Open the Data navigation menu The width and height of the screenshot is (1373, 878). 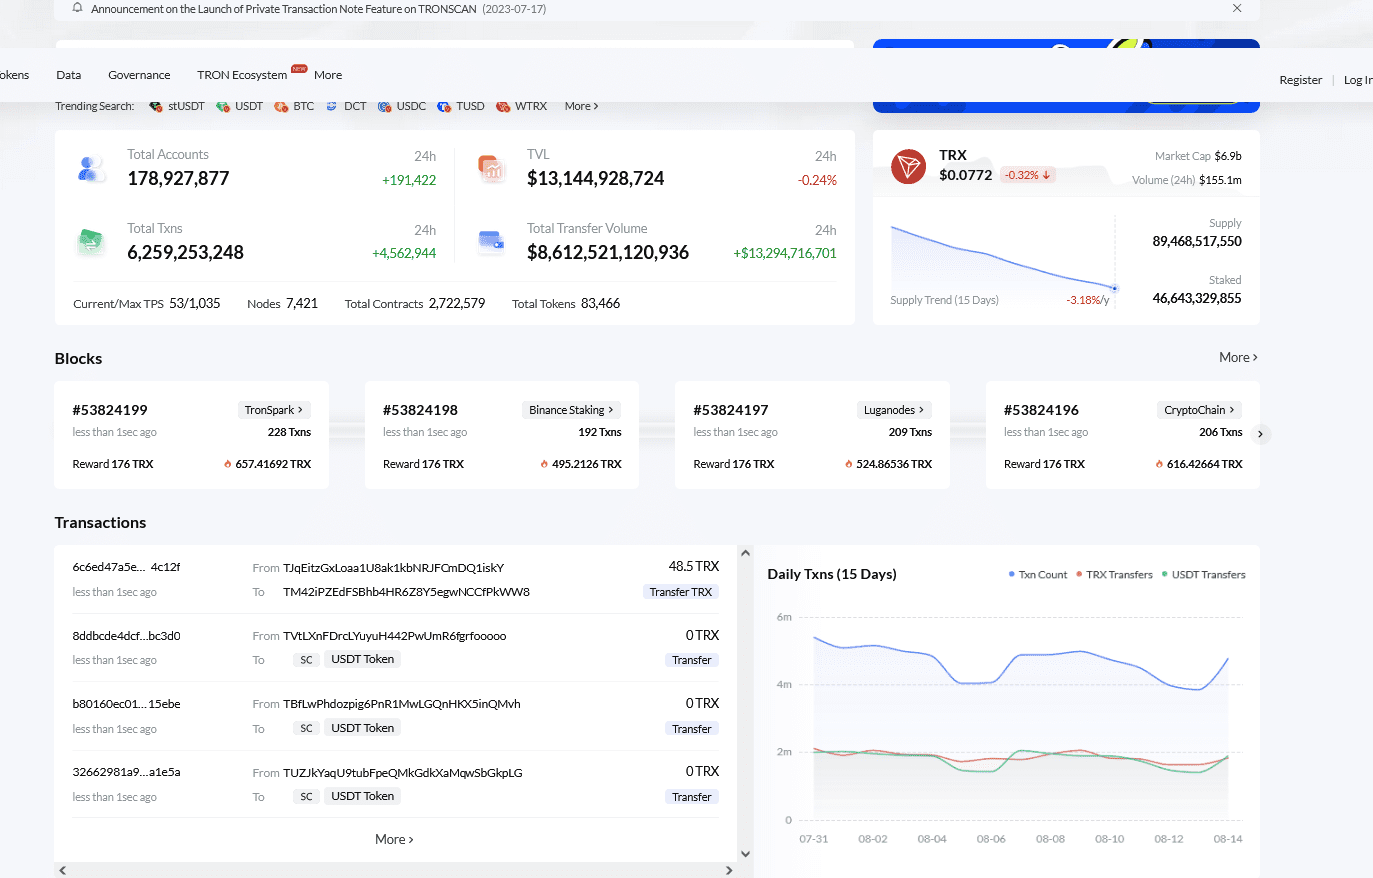coord(69,75)
